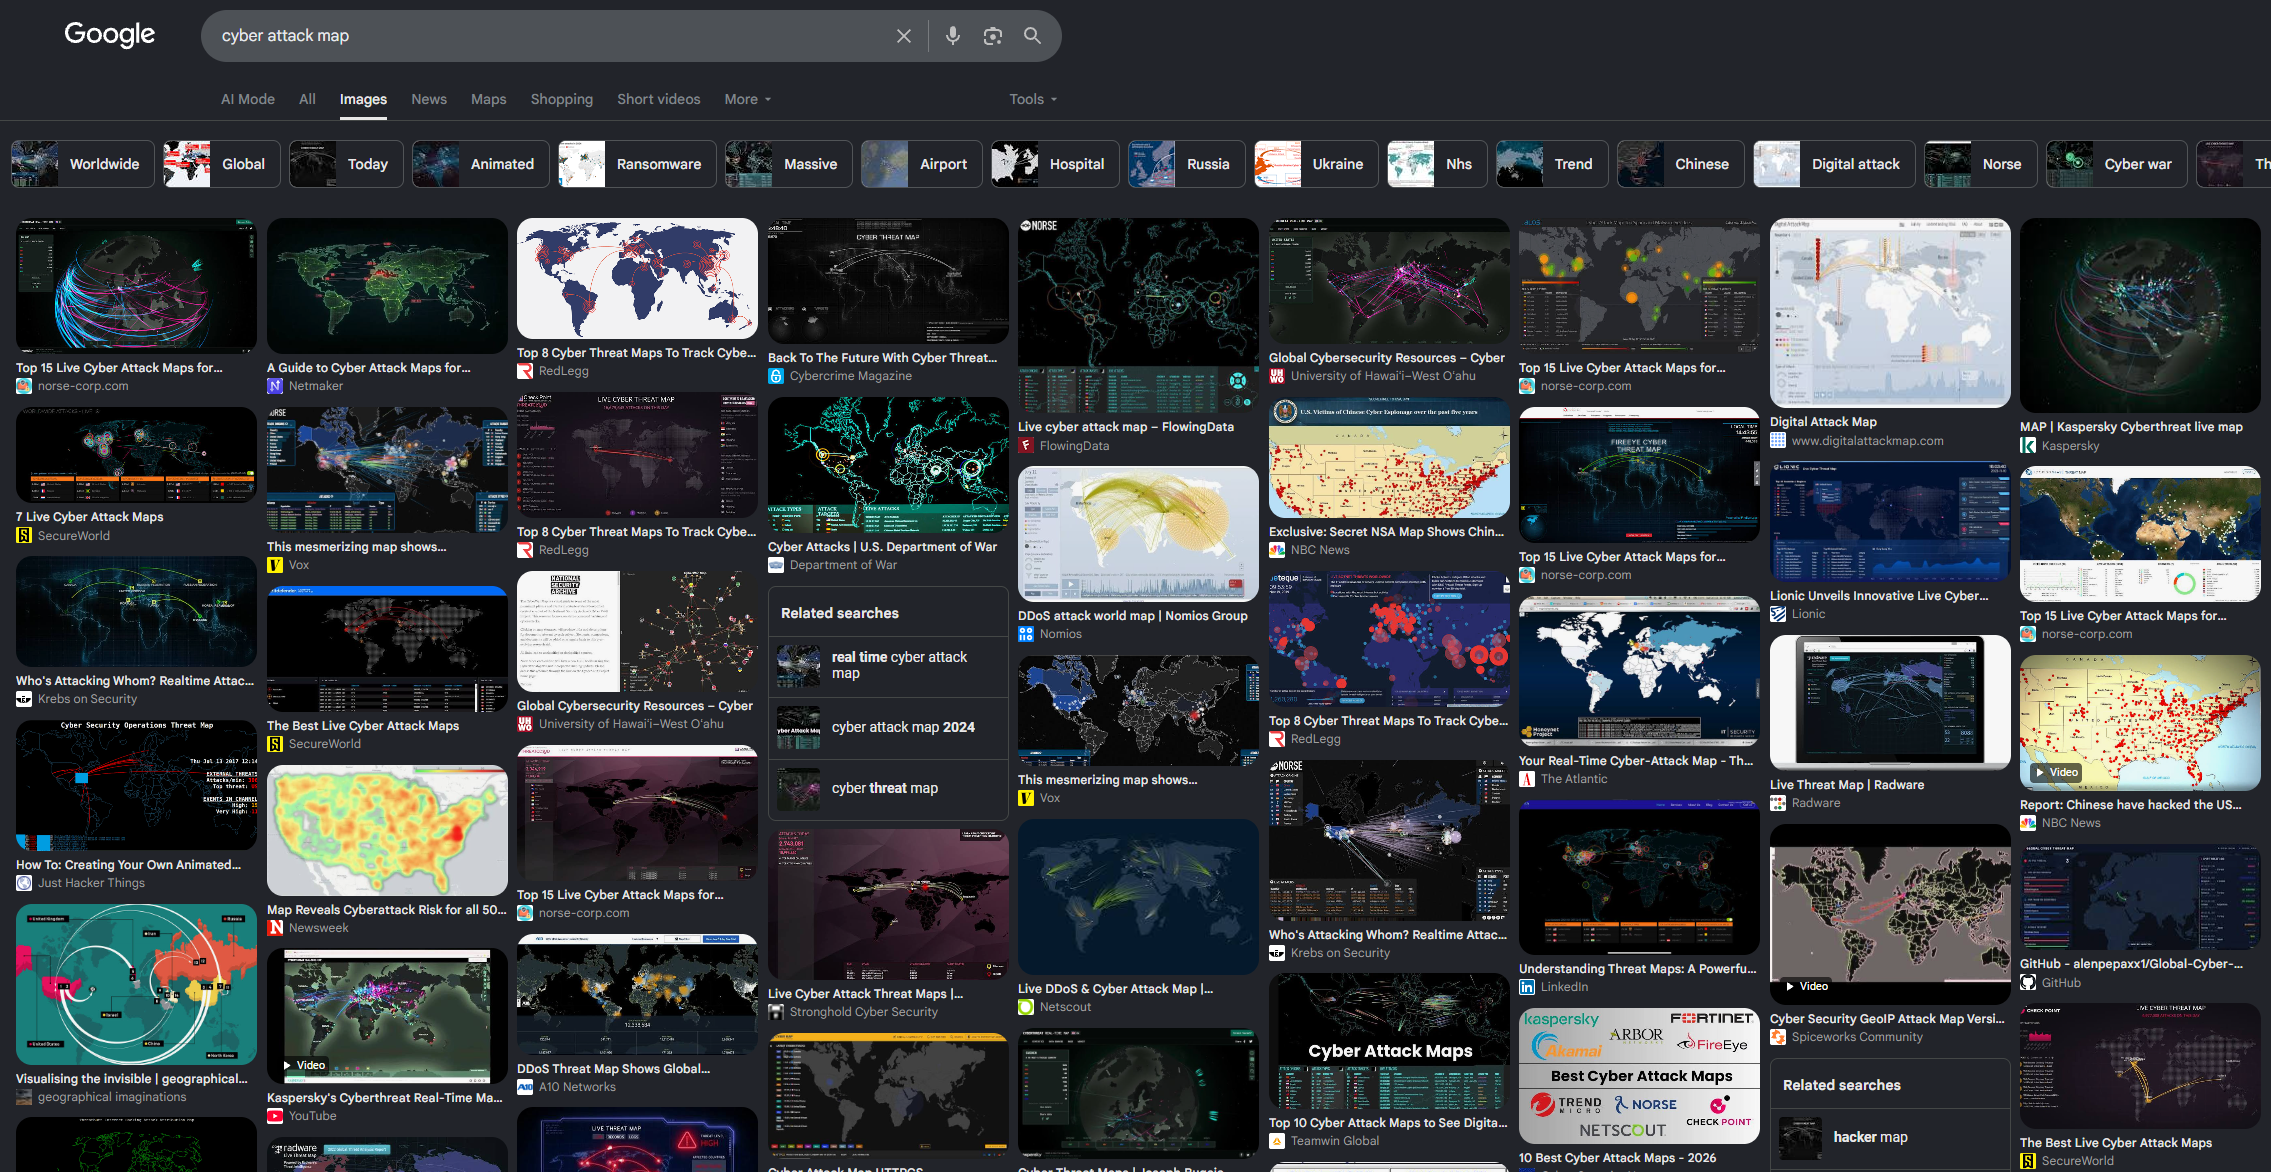Click the Spiceworks Community favicon

click(1778, 1037)
